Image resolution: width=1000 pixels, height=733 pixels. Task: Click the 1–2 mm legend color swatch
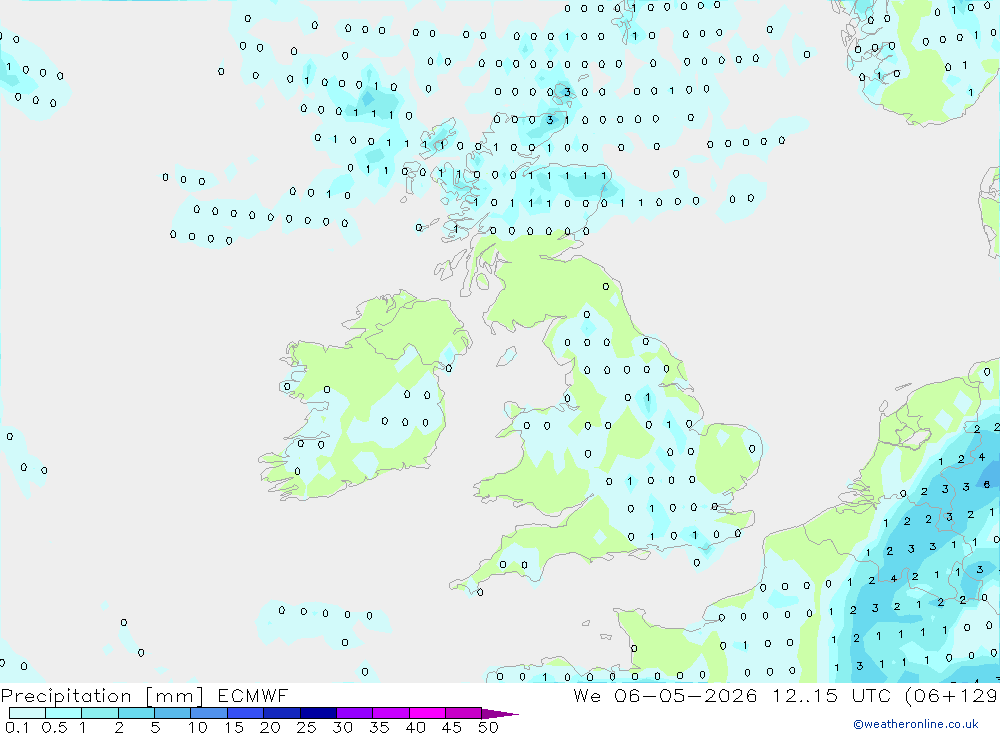coord(100,713)
